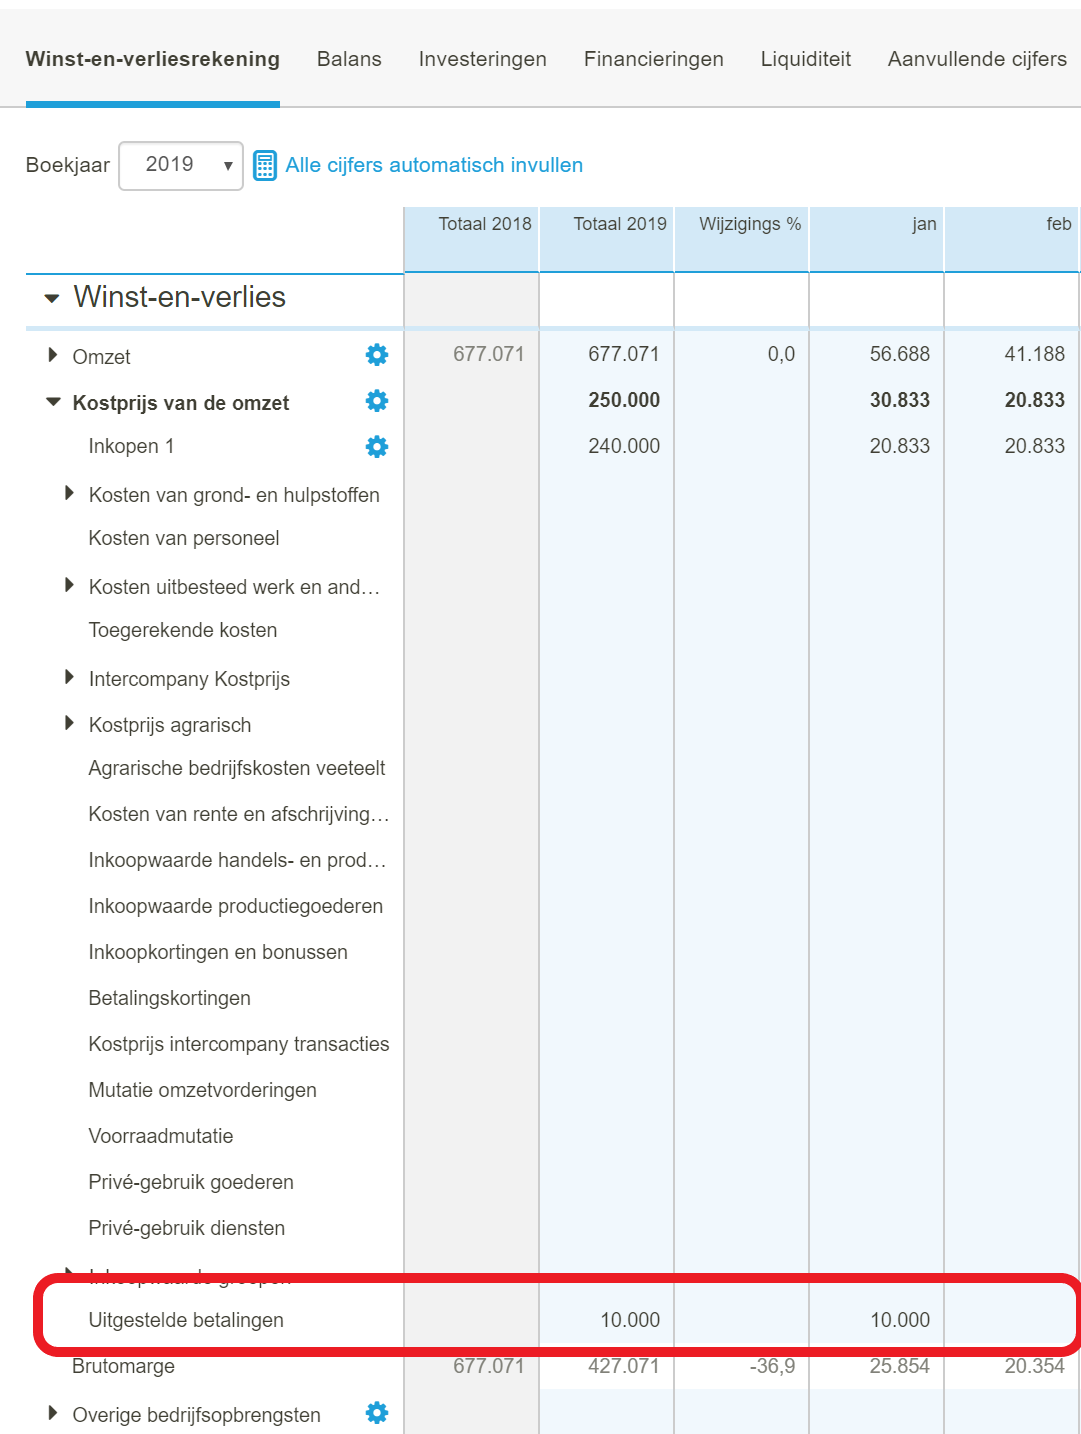
Task: Select Uitgestelde betalingen total 10.000
Action: pyautogui.click(x=630, y=1320)
